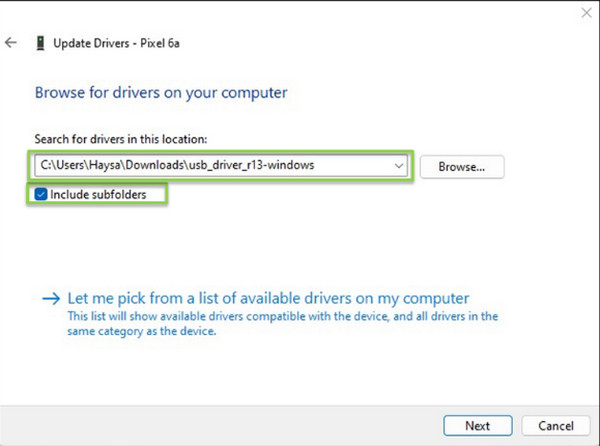
Task: Open Let me pick from available drivers link
Action: (267, 298)
